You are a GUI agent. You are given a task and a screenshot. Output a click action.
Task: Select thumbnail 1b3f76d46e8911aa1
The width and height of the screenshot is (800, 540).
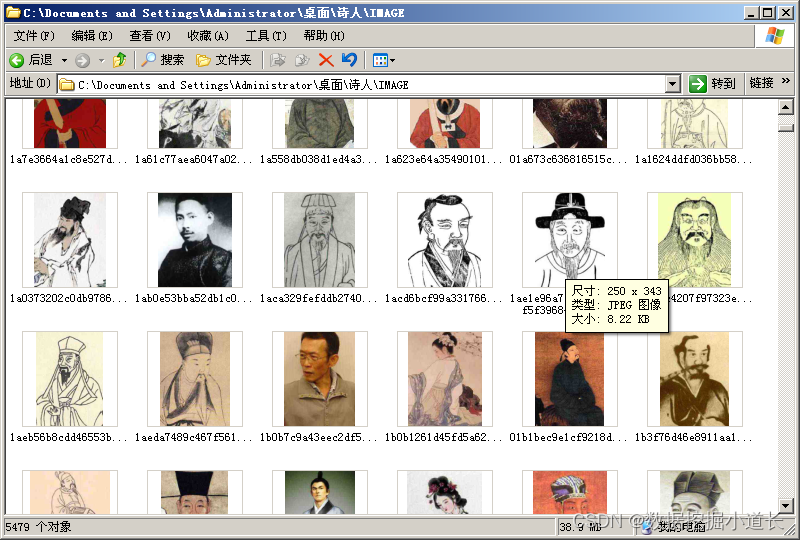695,379
